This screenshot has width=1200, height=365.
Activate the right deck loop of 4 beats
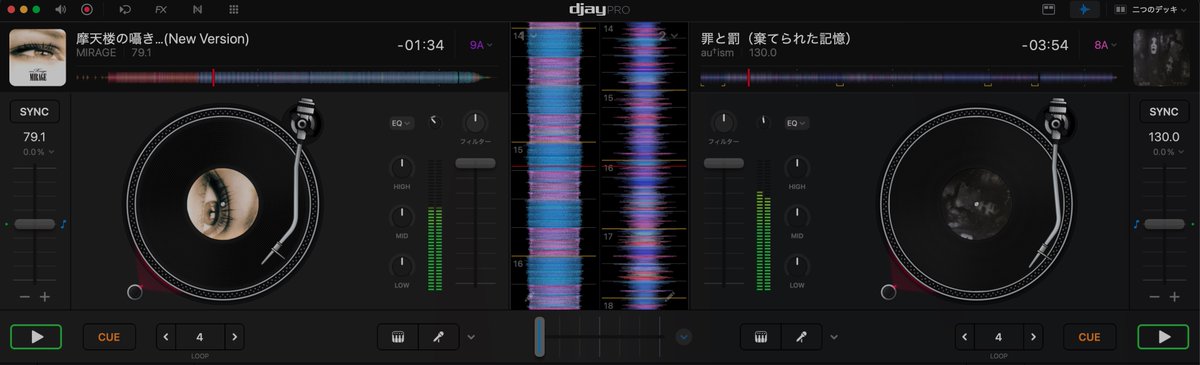click(x=999, y=337)
